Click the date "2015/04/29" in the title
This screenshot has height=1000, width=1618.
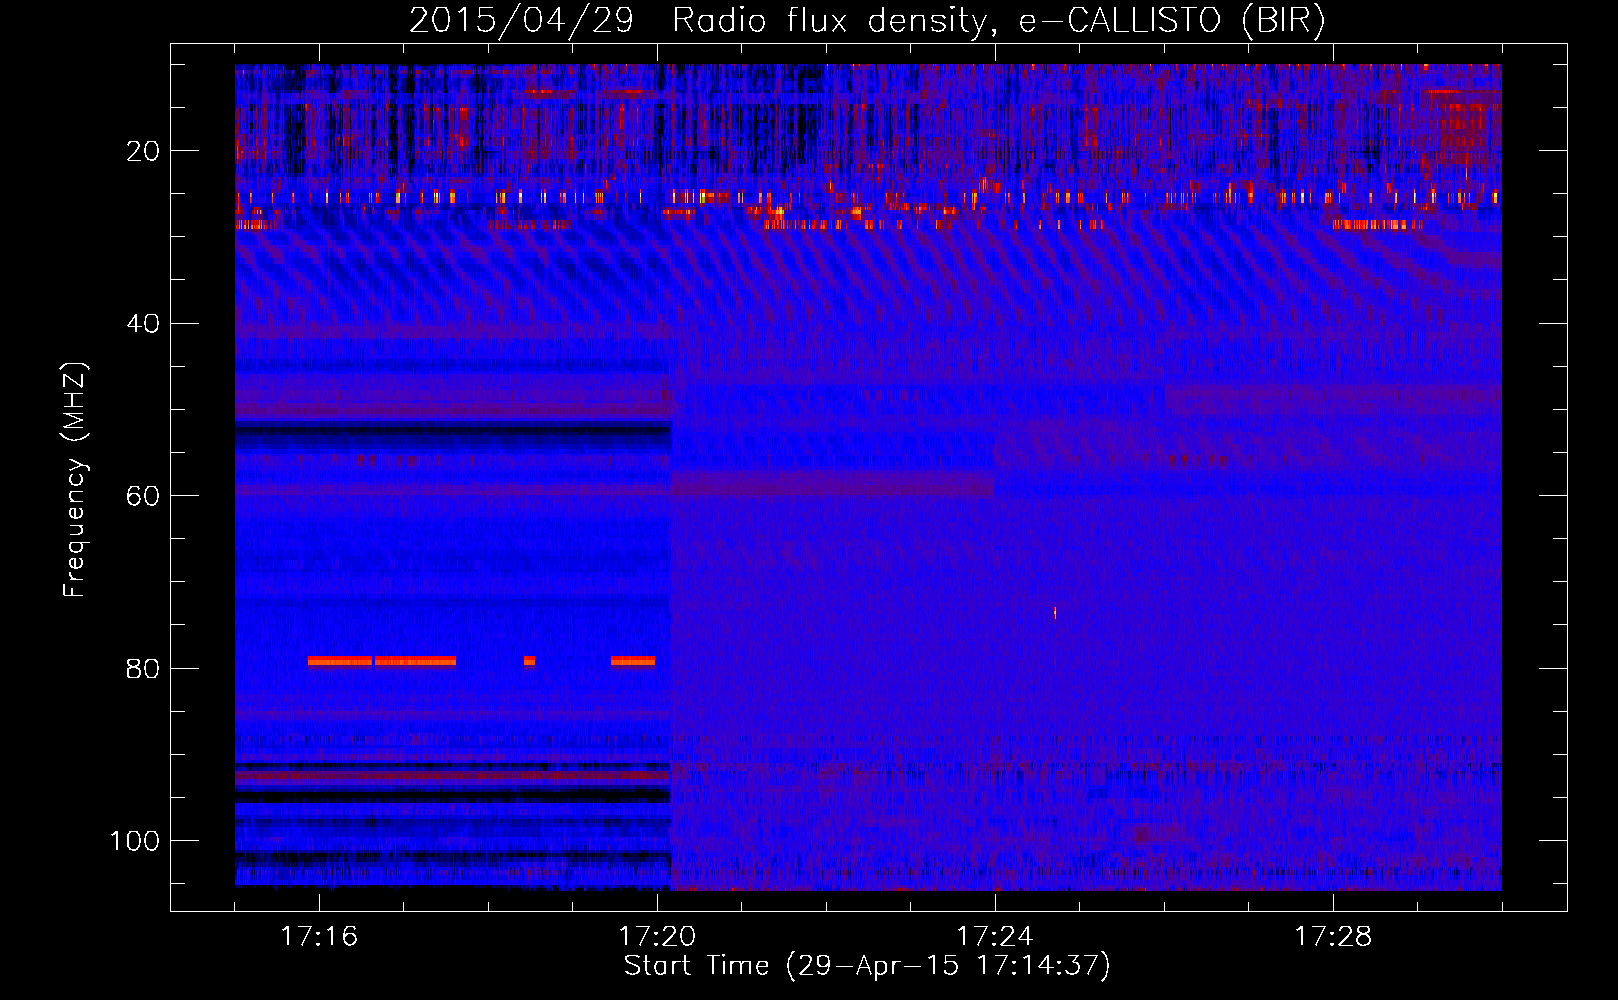tap(521, 20)
